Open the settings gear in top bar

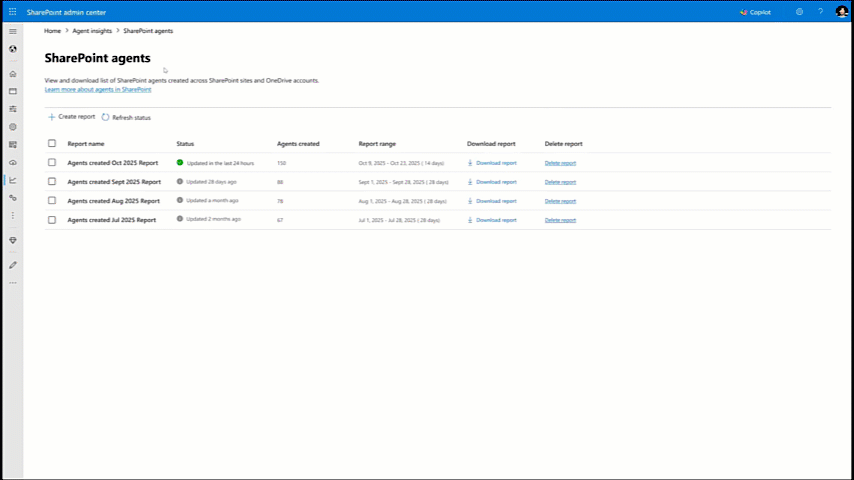[x=799, y=11]
